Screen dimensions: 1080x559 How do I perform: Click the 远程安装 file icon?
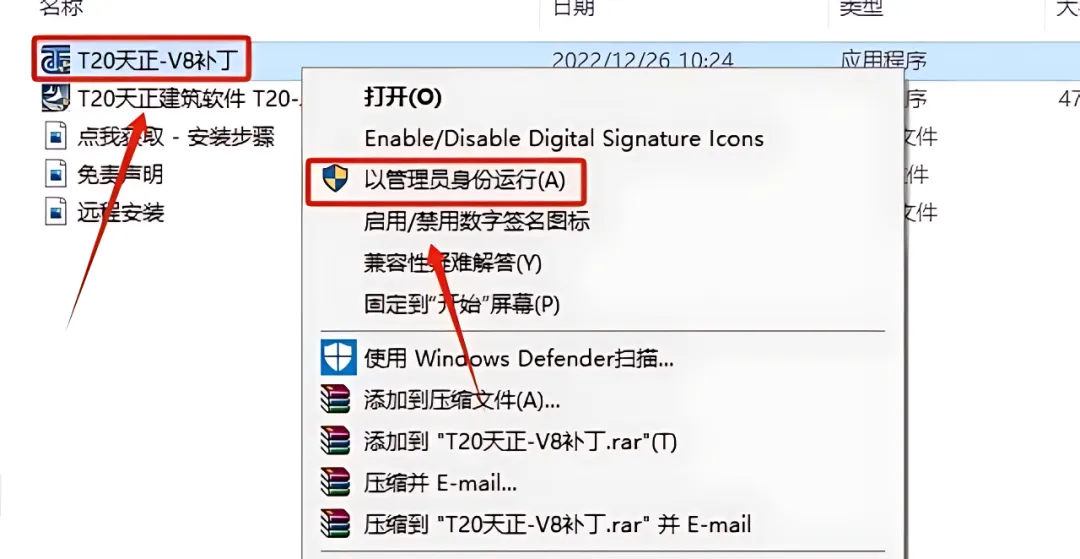click(x=56, y=211)
